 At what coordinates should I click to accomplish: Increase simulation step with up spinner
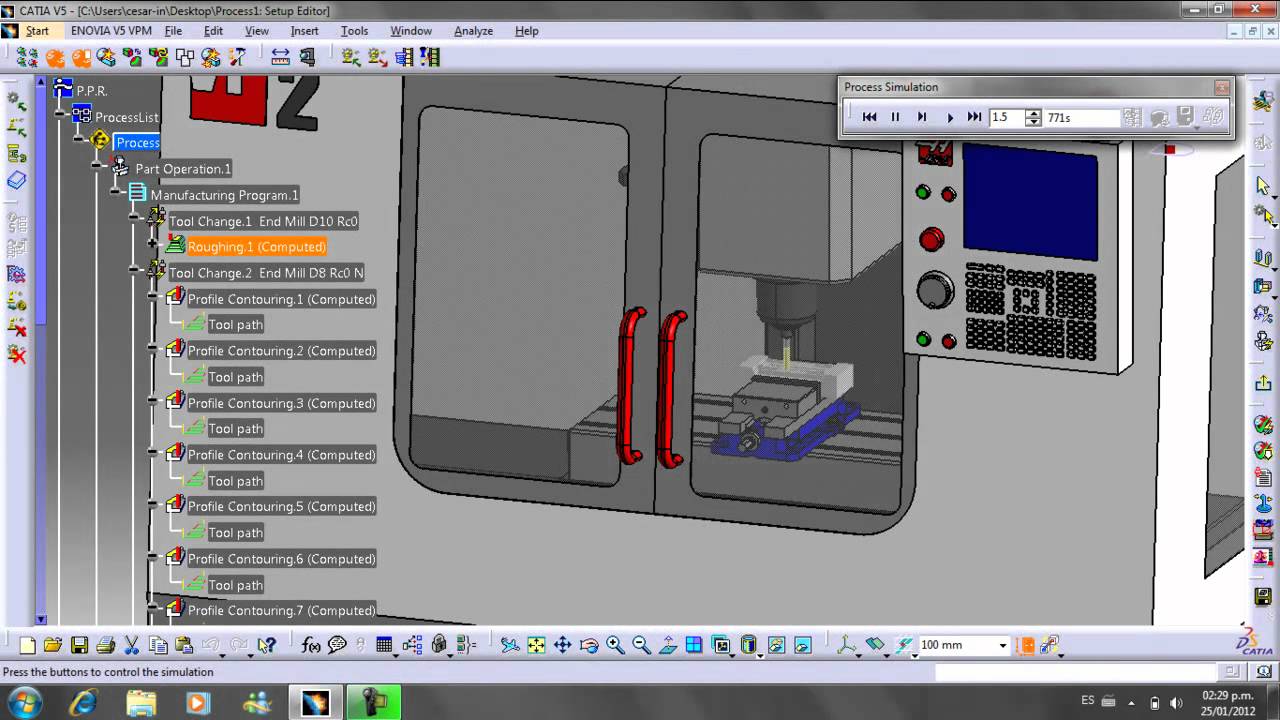click(1034, 113)
